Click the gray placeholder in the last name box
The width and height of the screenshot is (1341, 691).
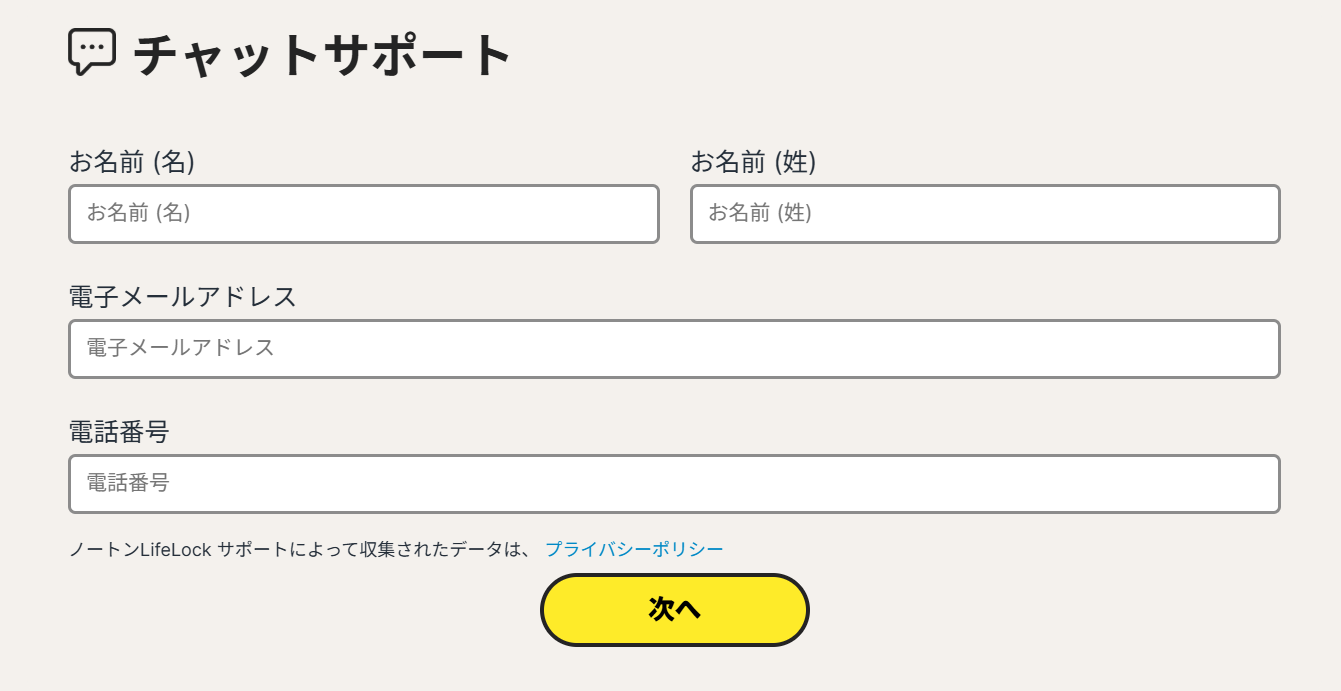tap(760, 213)
